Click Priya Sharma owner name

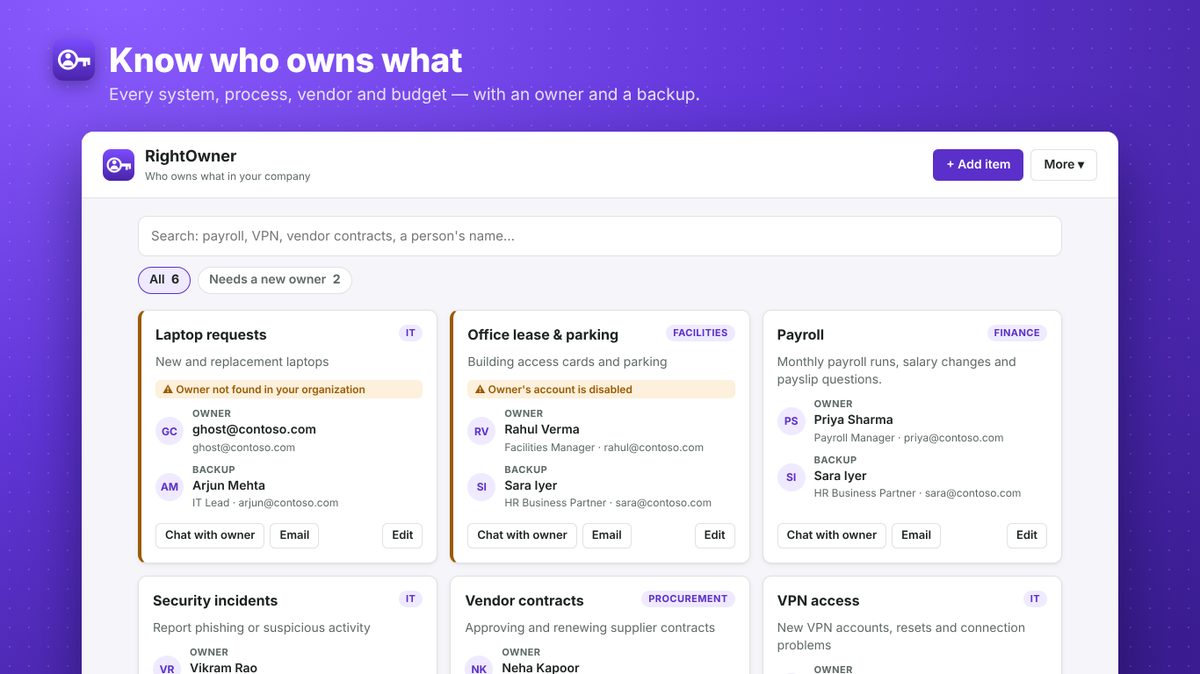pos(853,420)
